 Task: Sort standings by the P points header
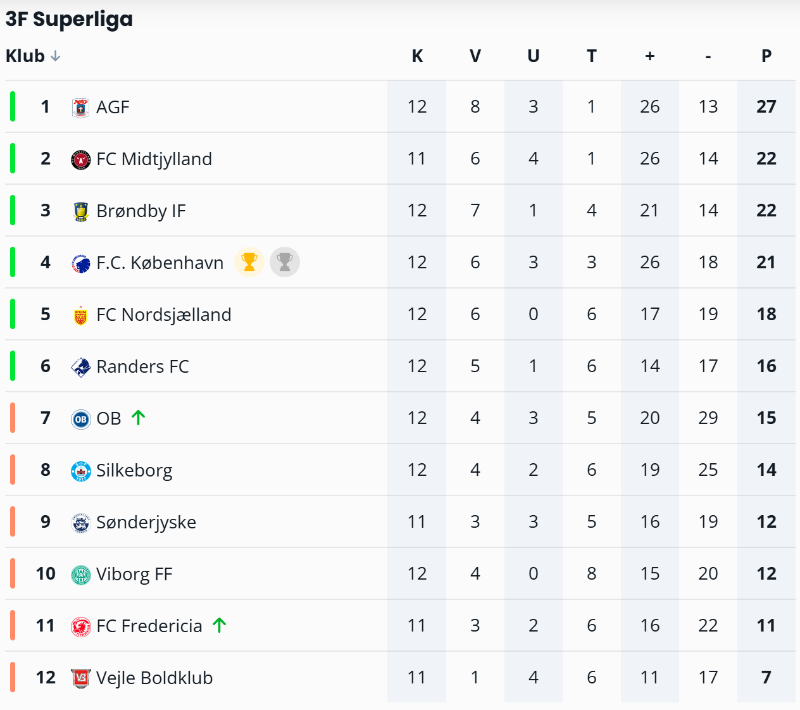pyautogui.click(x=766, y=56)
